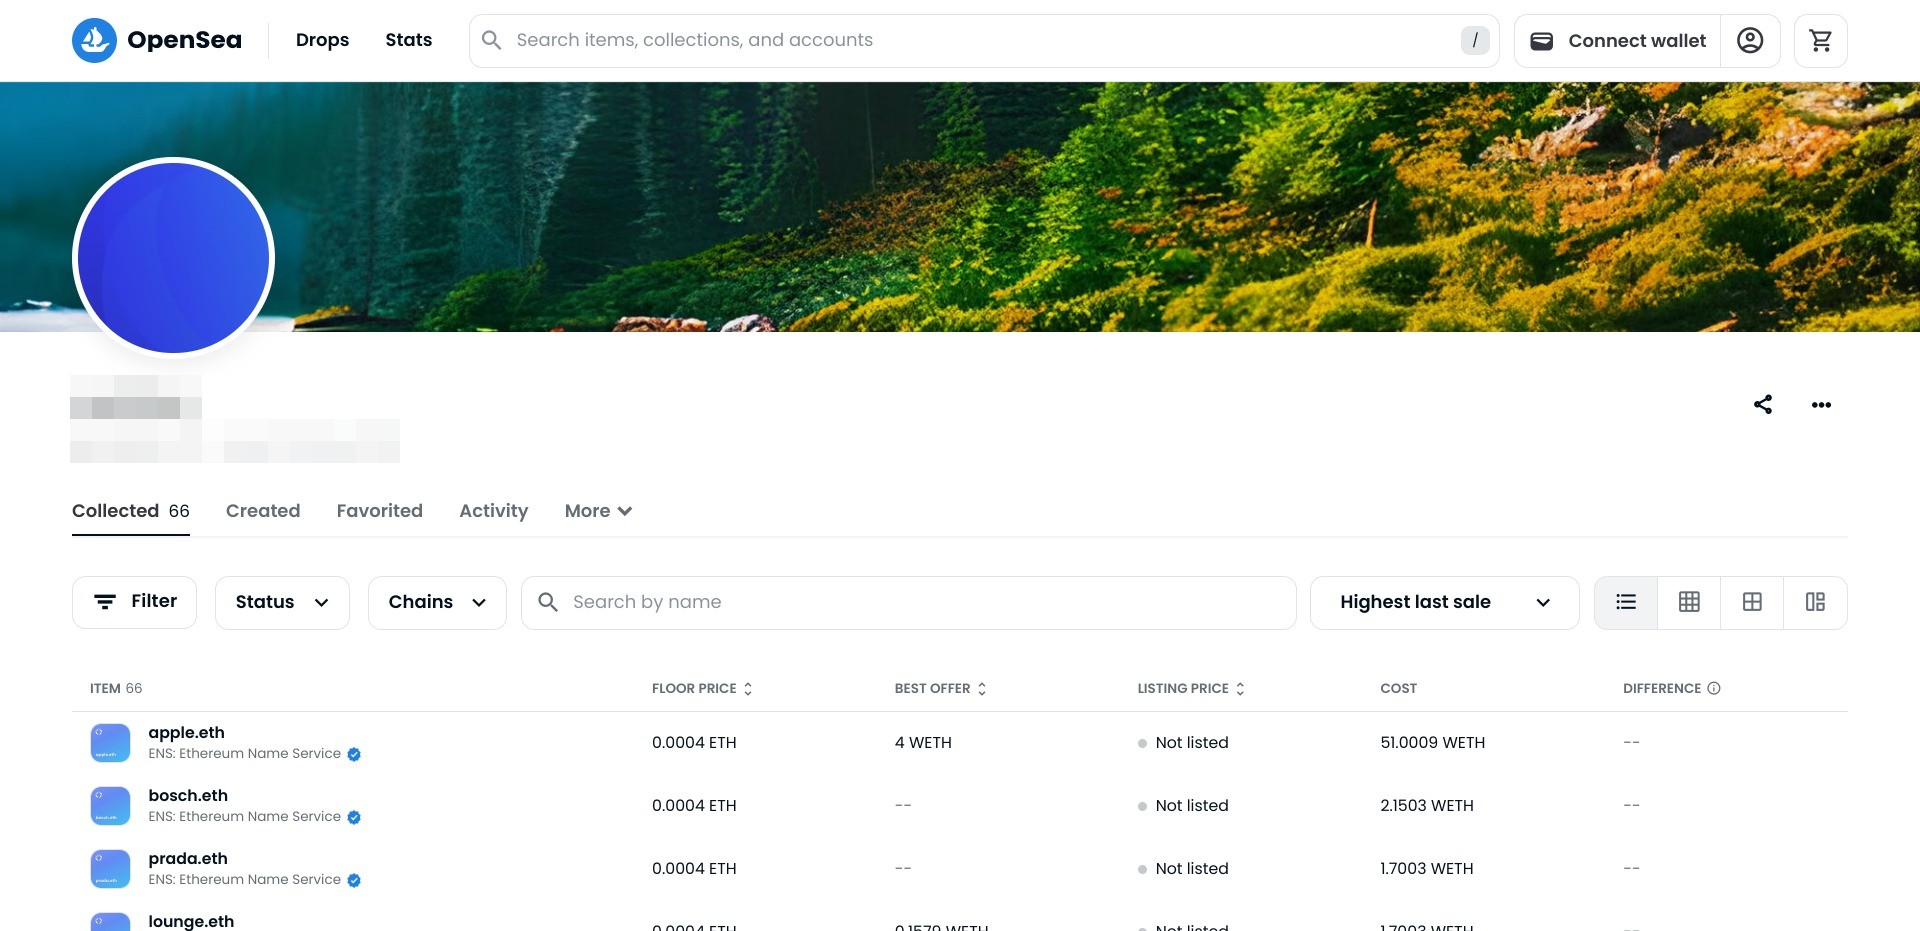This screenshot has width=1920, height=931.
Task: Open the apple.eth item thumbnail
Action: (110, 743)
